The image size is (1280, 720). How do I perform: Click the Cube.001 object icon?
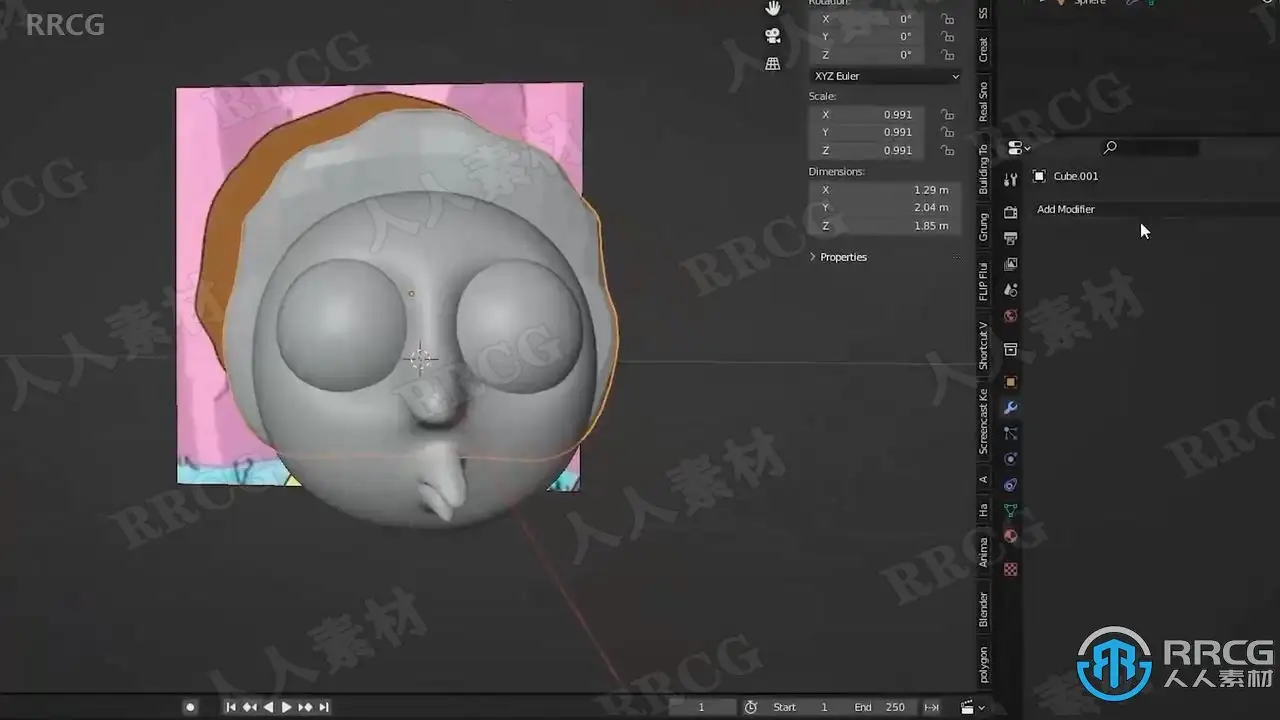1039,176
